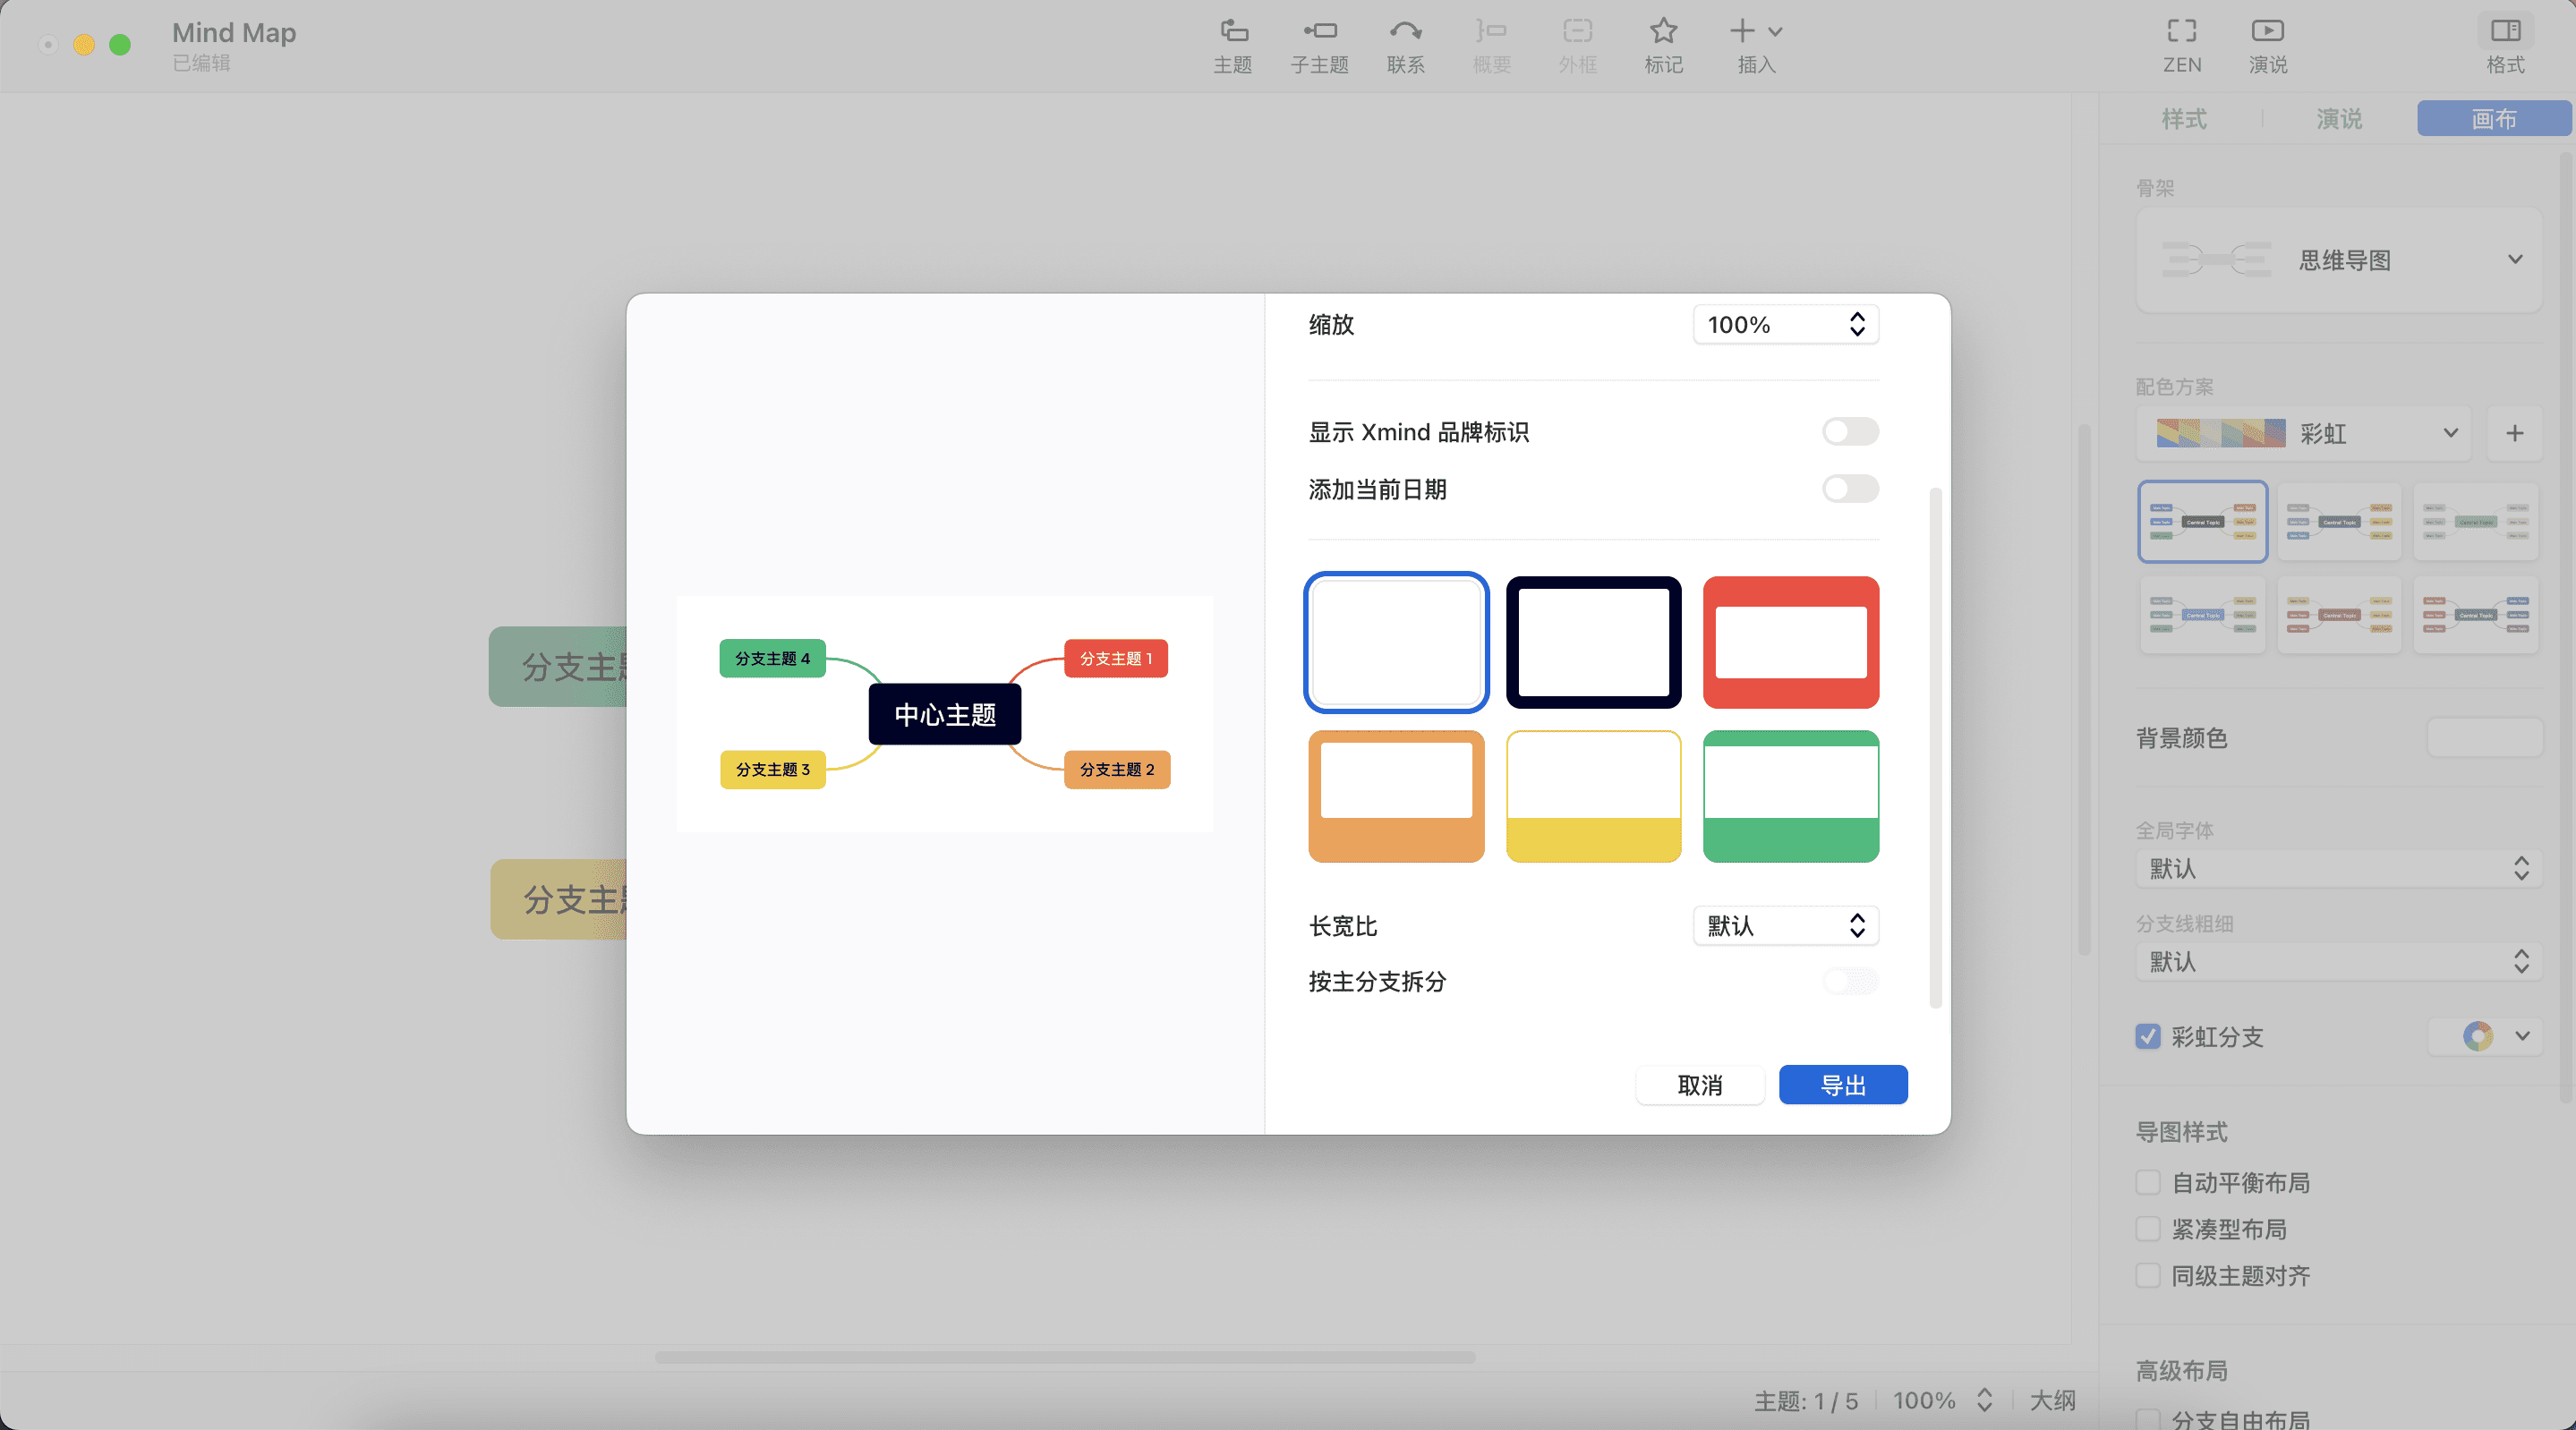Enable the 显示 Xmind 品牌标识 toggle

1848,432
